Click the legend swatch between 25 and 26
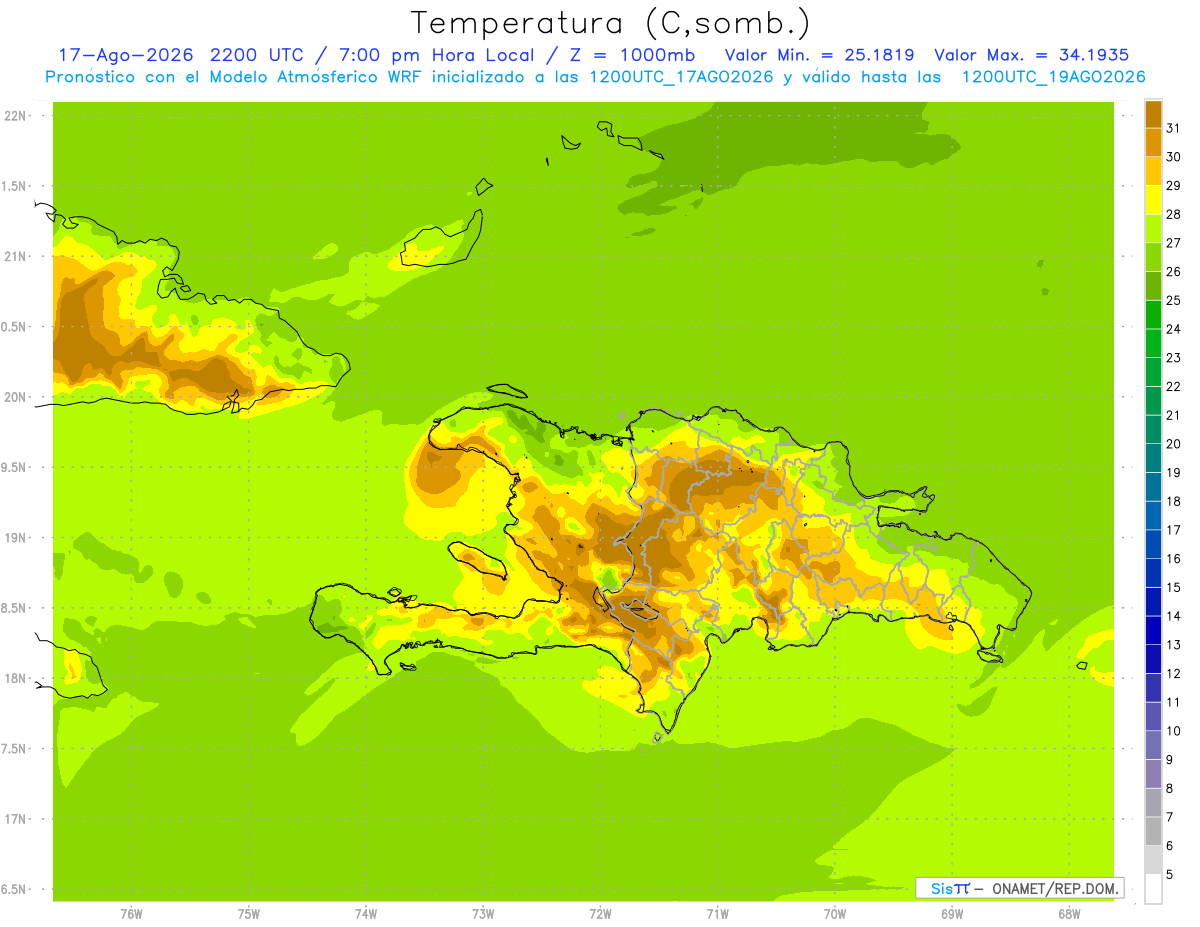The height and width of the screenshot is (927, 1200). [x=1153, y=286]
